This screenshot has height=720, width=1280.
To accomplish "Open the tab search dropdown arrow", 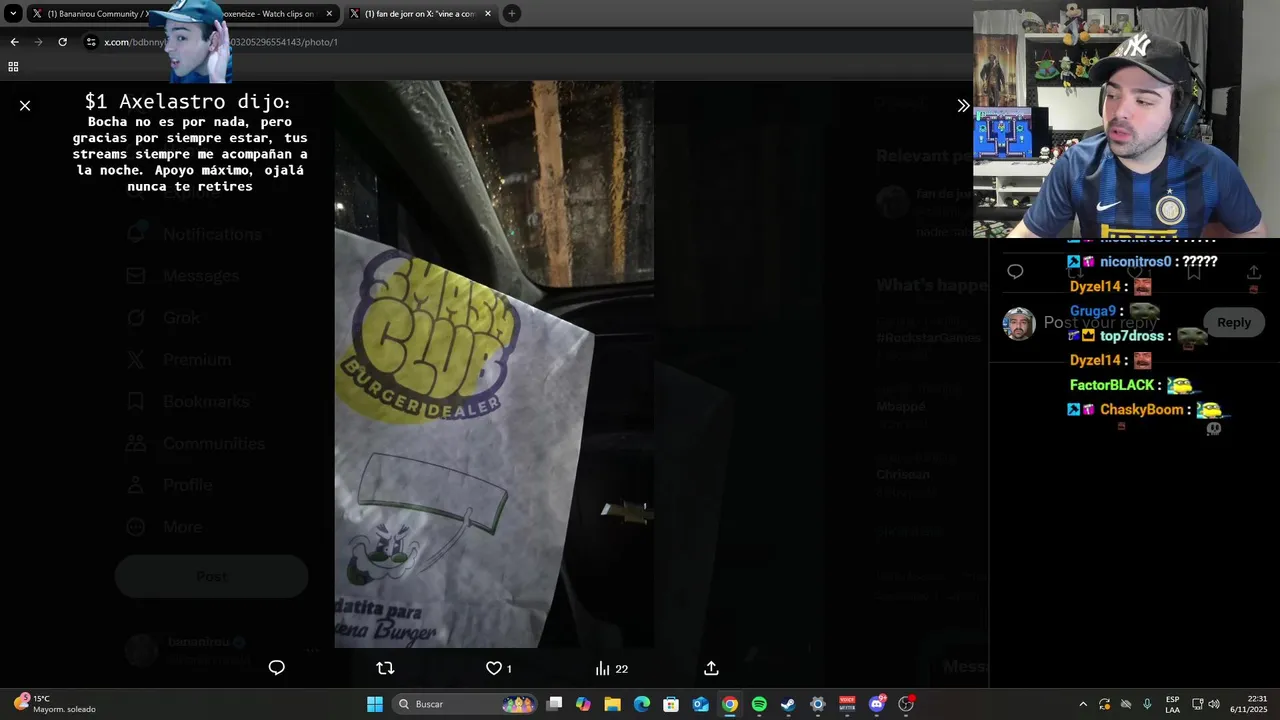I will click(13, 14).
